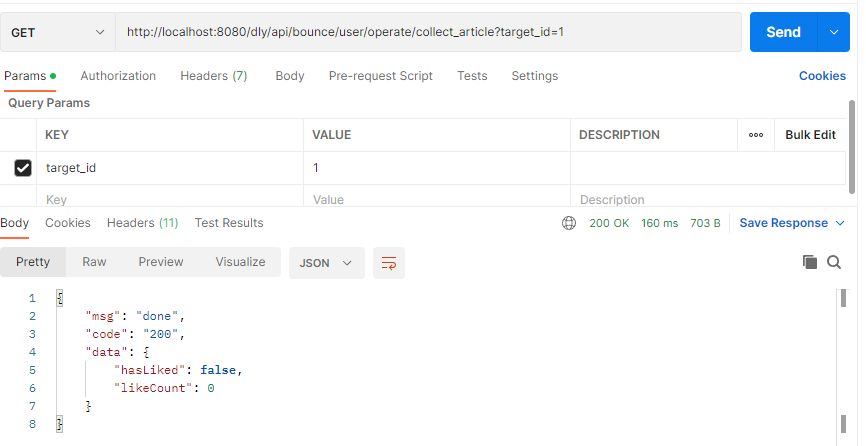Open search in response body
866x446 pixels.
point(834,262)
